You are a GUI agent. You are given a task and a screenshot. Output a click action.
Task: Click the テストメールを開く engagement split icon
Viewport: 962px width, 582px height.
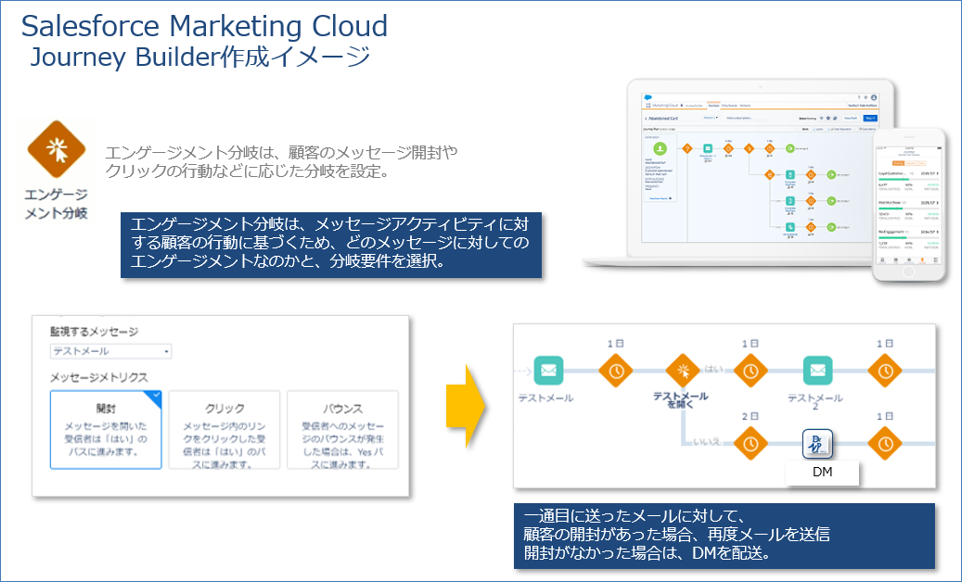683,370
